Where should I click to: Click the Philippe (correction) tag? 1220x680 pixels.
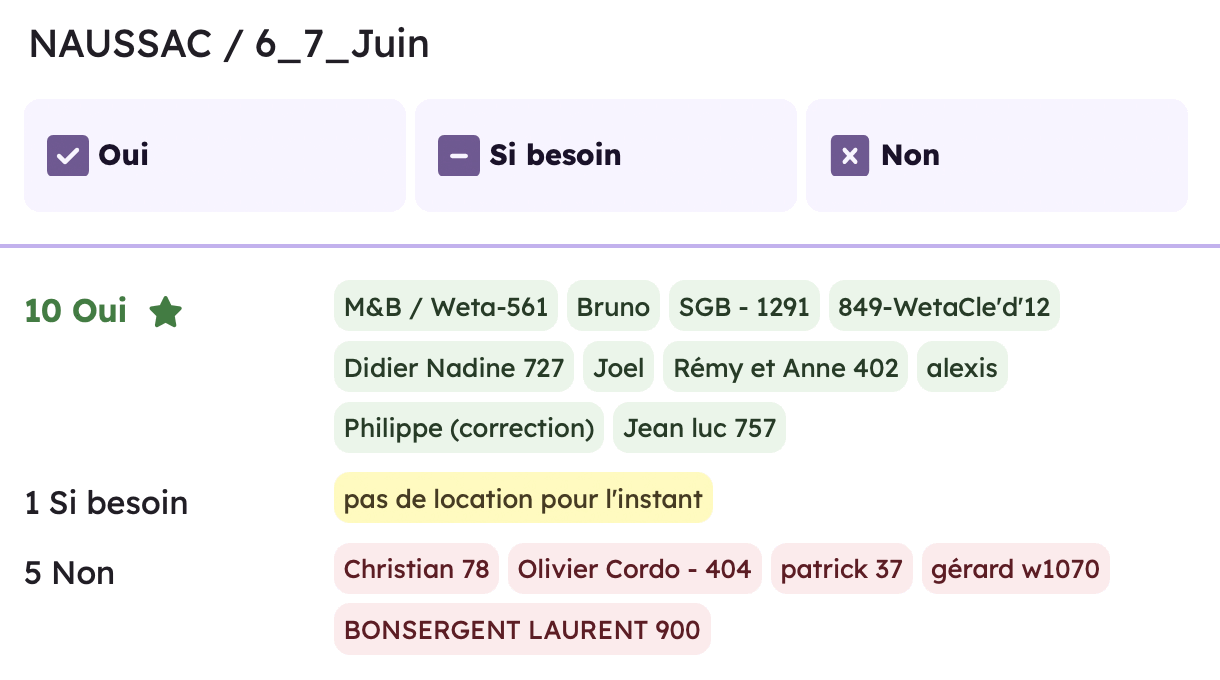tap(469, 428)
